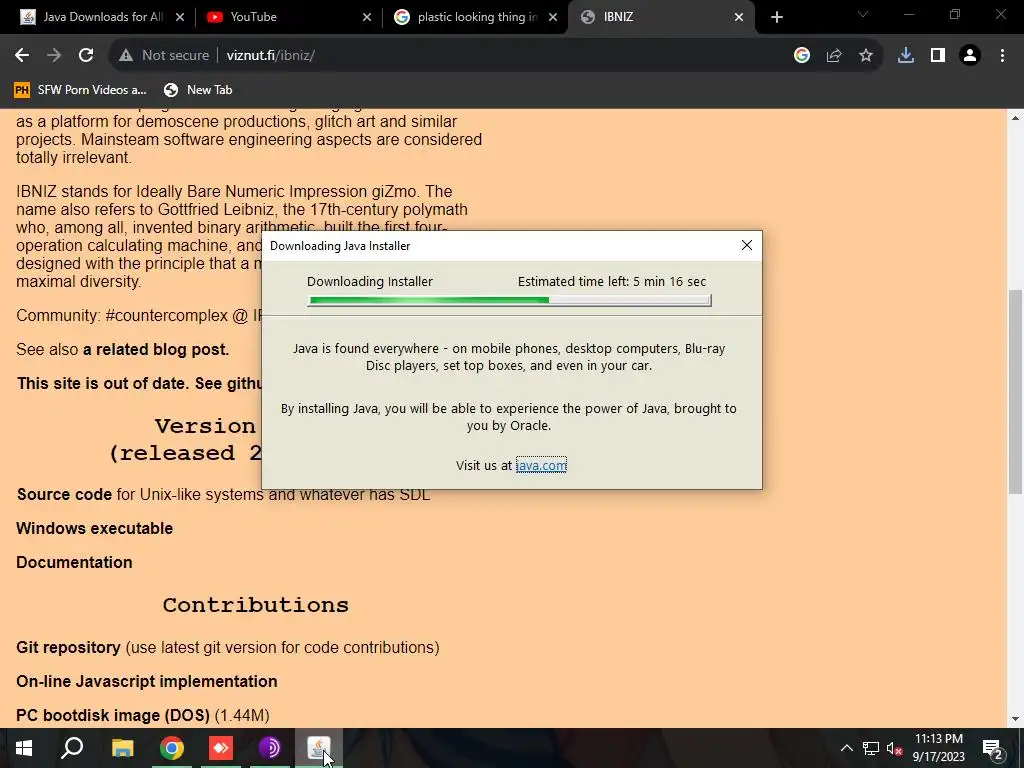Close the Java Downloads tab
This screenshot has height=768, width=1024.
[x=180, y=17]
